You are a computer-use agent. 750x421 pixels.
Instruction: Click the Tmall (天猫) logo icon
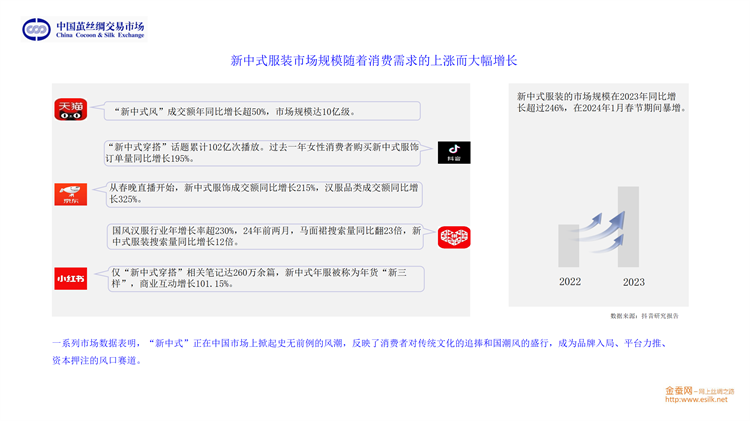click(x=71, y=110)
